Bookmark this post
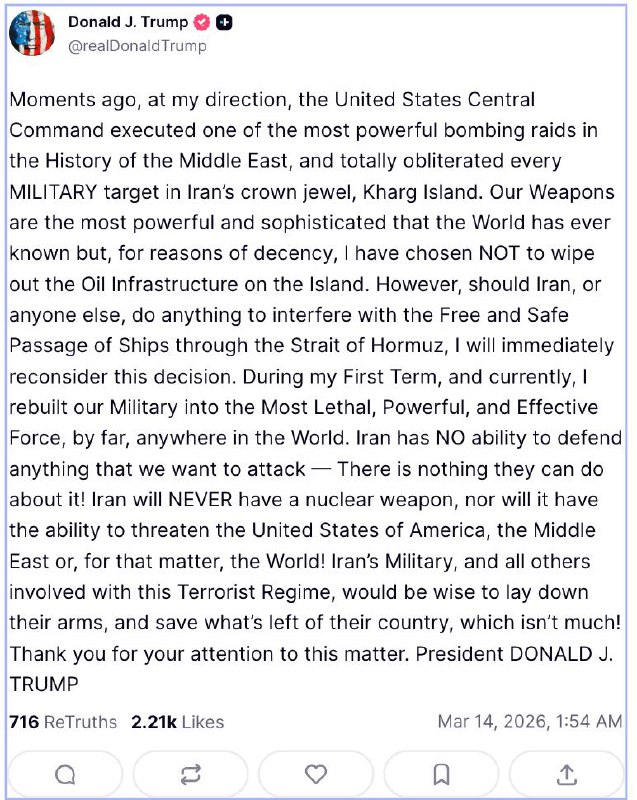 point(441,774)
